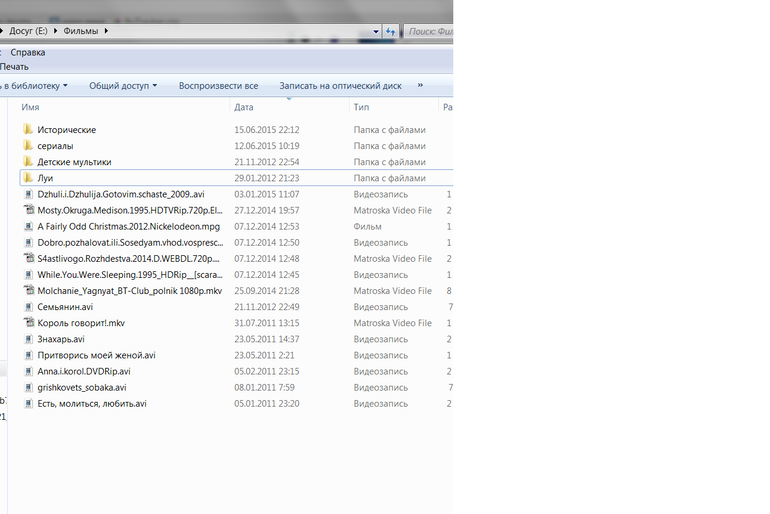Click the Molchanie_Yagnyat mkv file icon
770x514 pixels.
click(x=28, y=291)
